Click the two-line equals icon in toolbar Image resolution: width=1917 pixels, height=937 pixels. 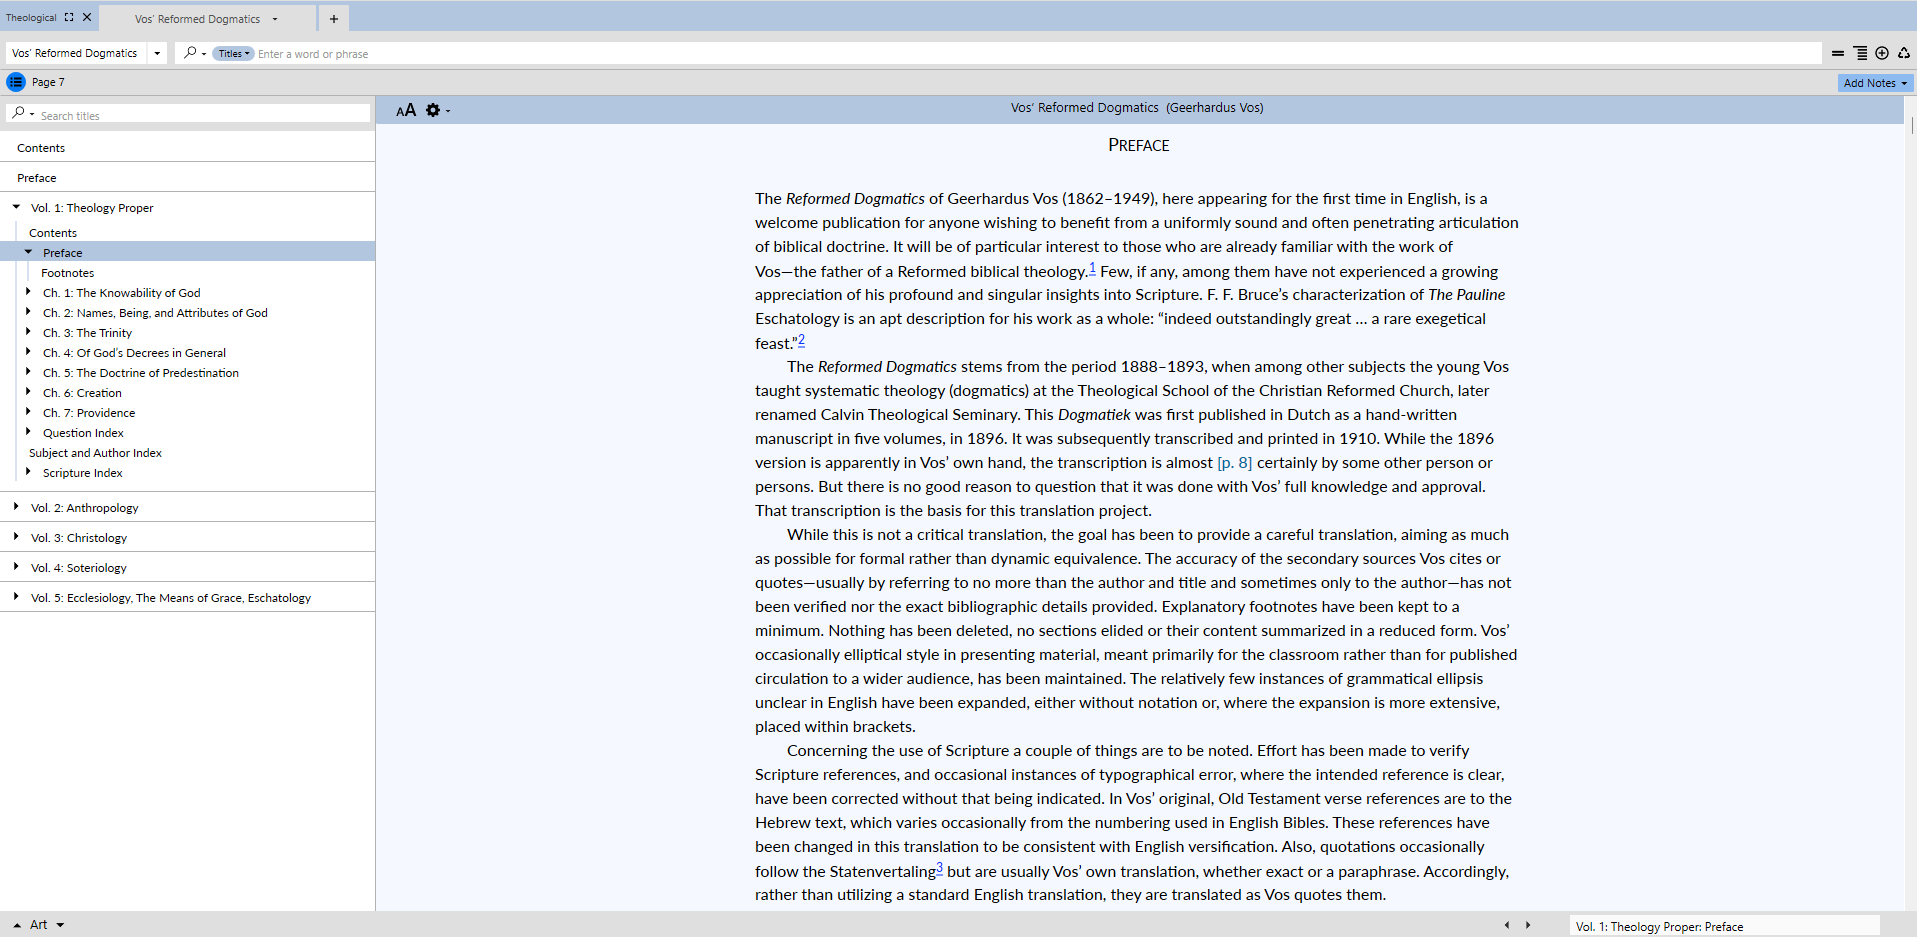click(x=1838, y=53)
